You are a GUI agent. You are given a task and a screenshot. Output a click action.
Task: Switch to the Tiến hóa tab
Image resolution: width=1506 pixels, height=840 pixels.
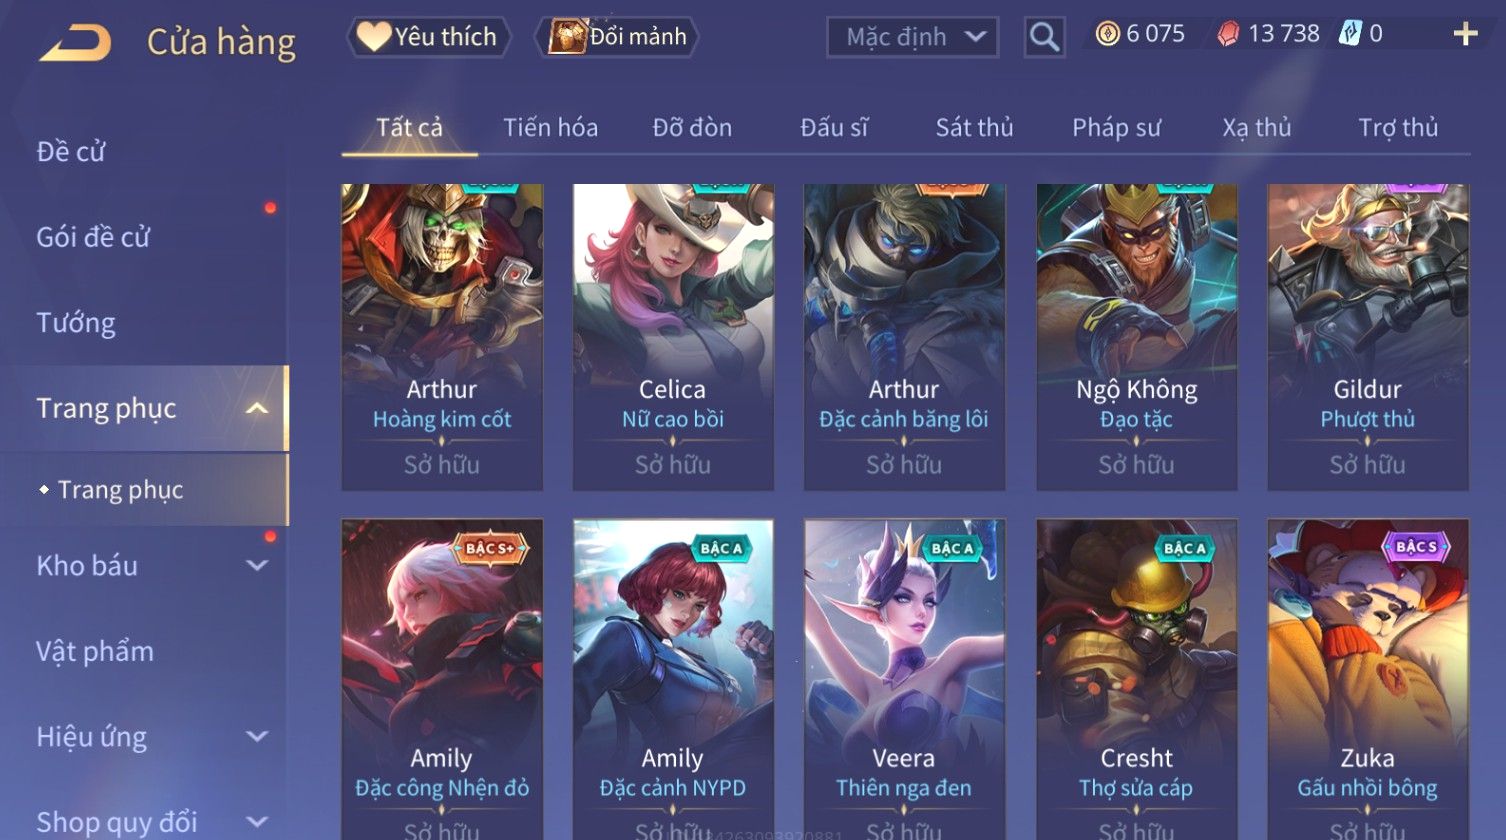point(550,127)
